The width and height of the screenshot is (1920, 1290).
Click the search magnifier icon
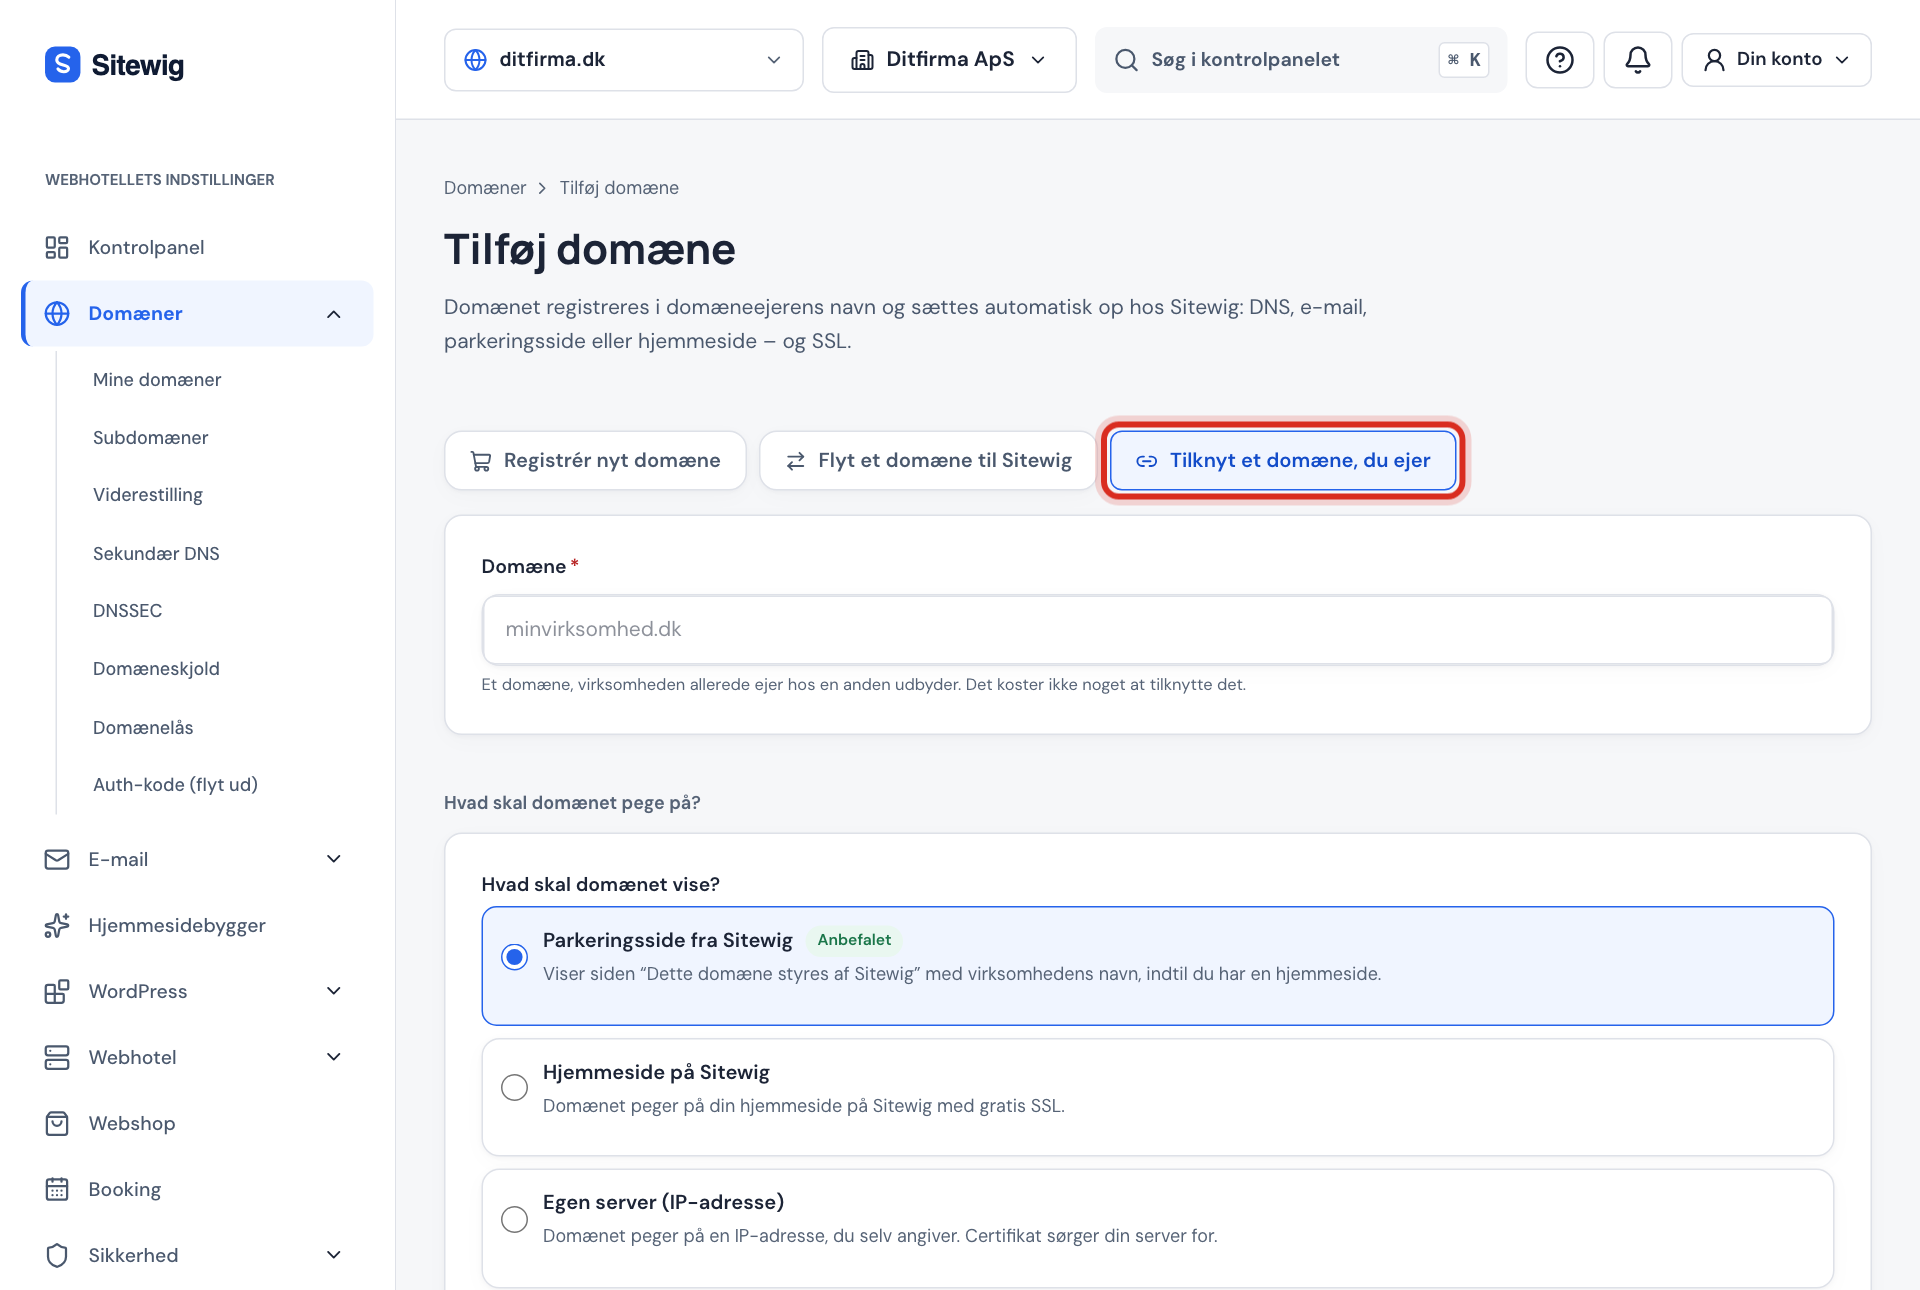coord(1126,60)
